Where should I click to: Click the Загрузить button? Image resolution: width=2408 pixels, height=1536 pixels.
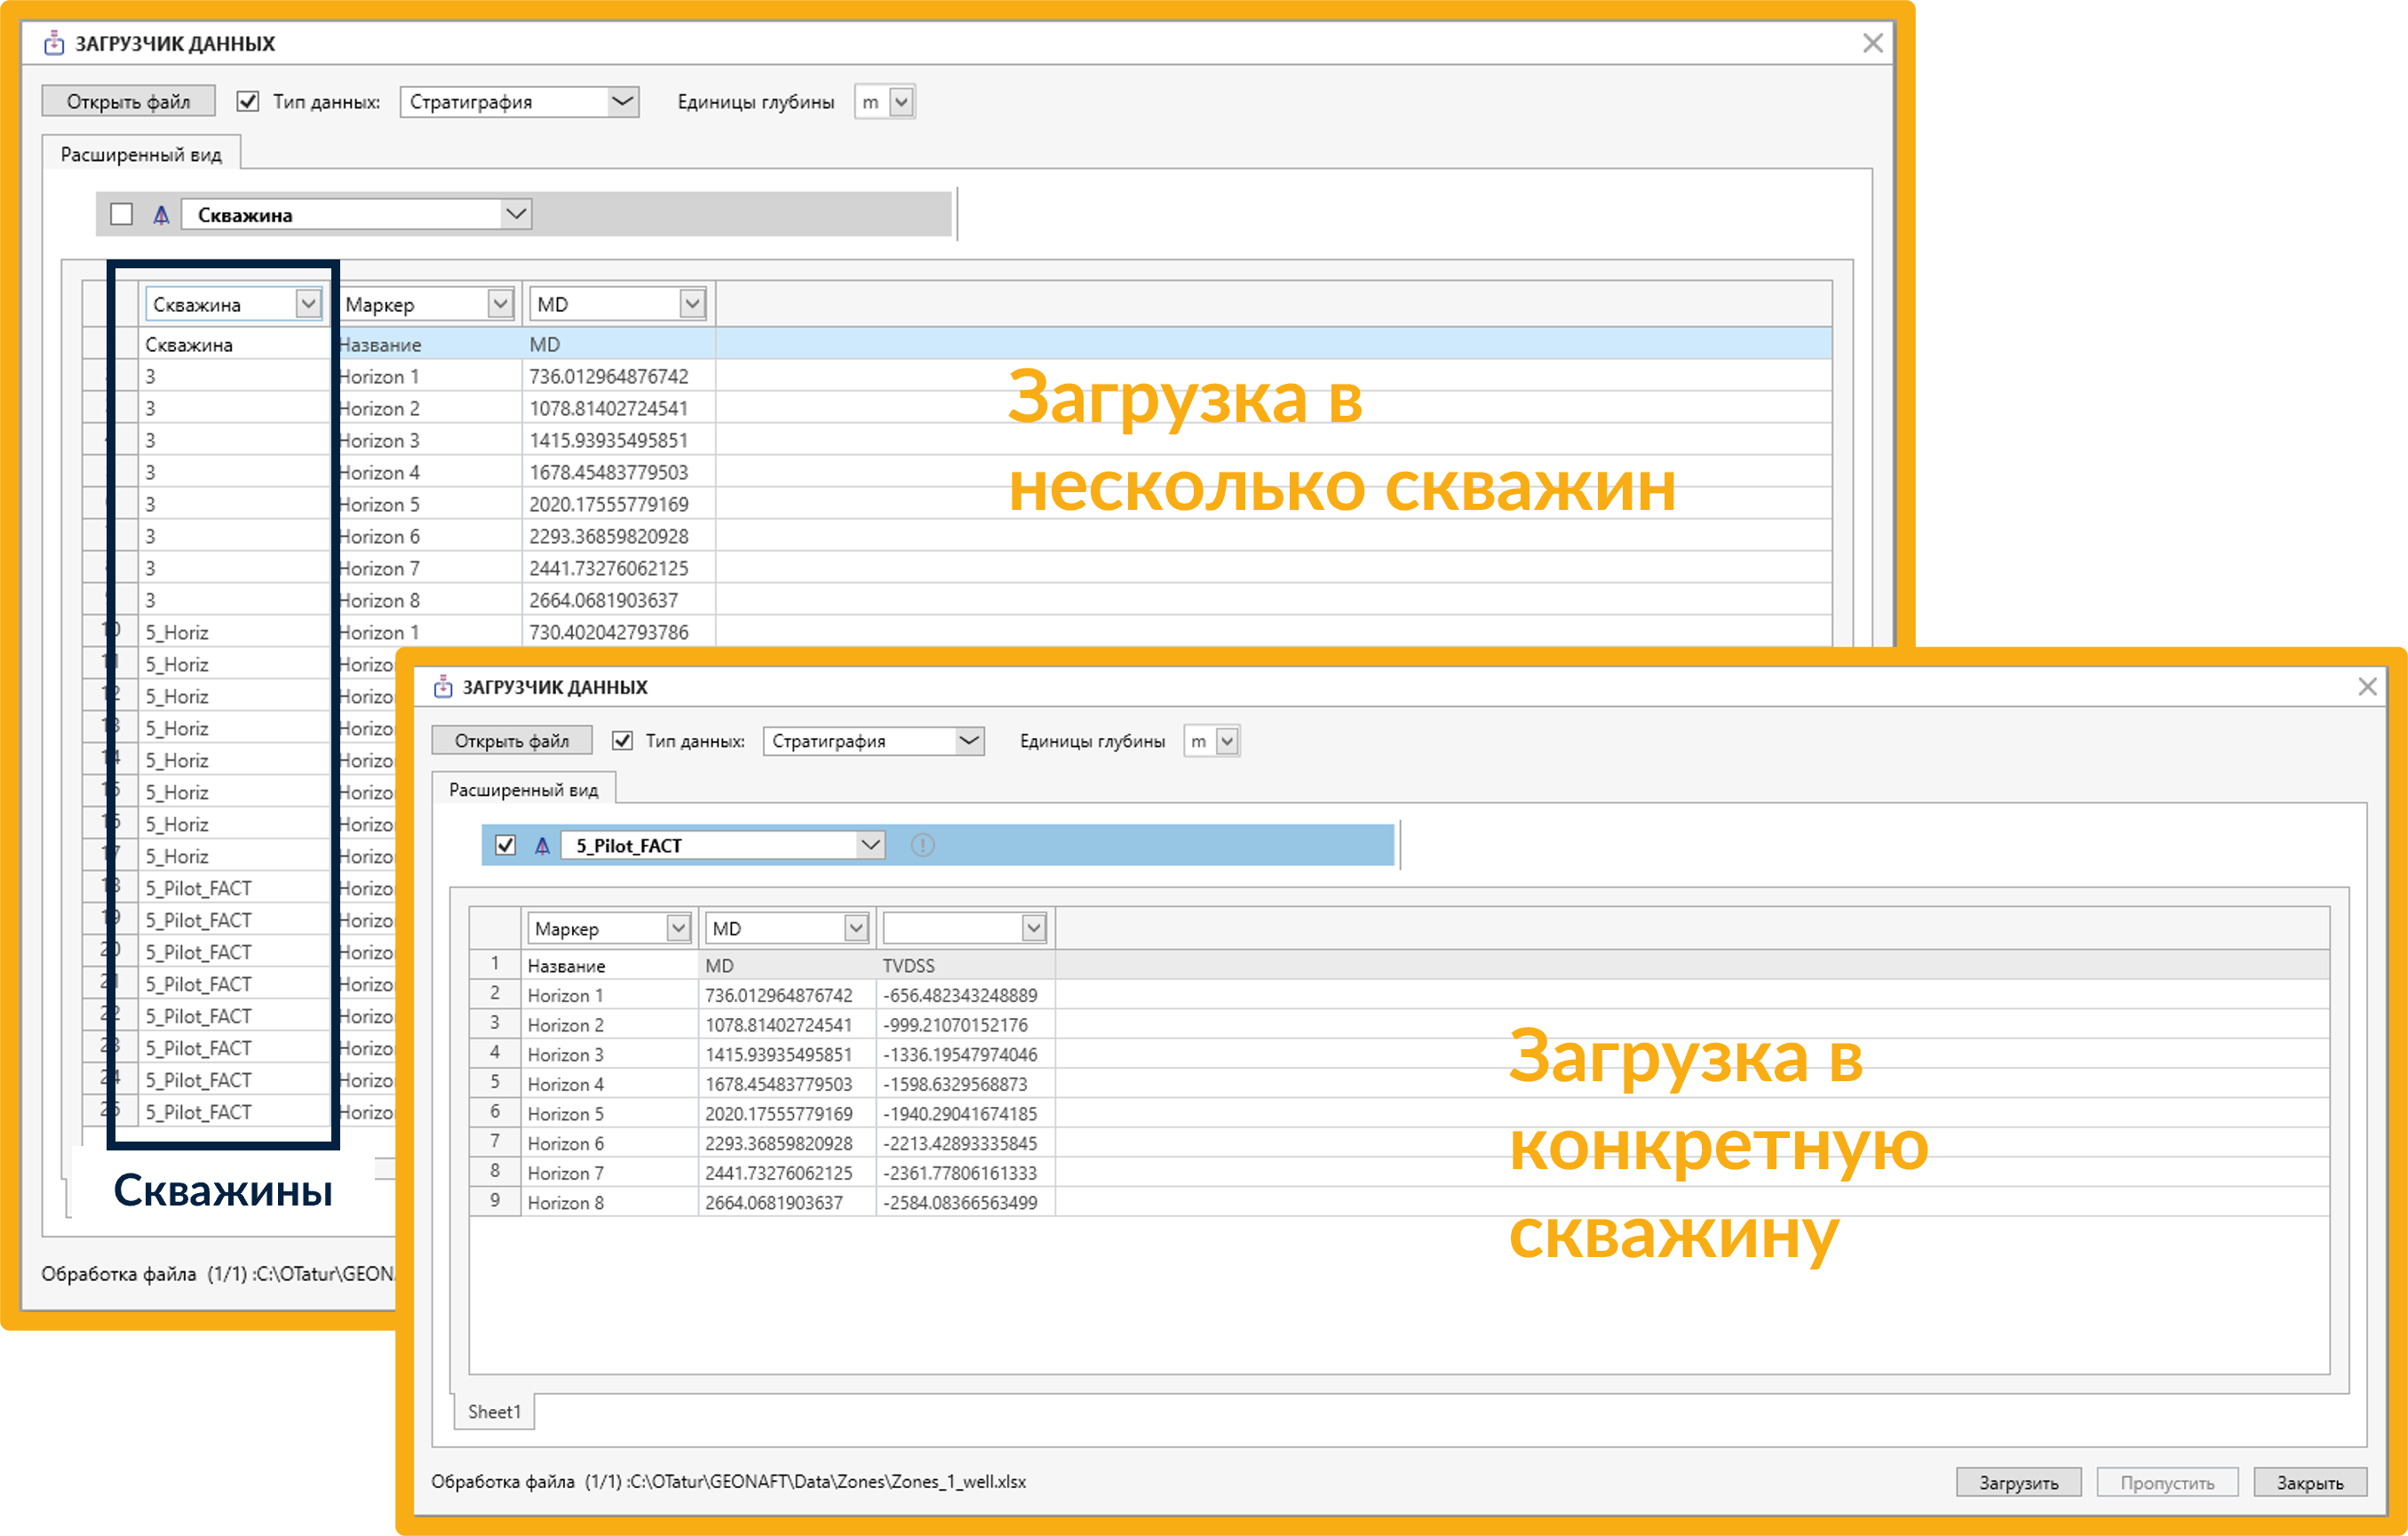(2019, 1483)
